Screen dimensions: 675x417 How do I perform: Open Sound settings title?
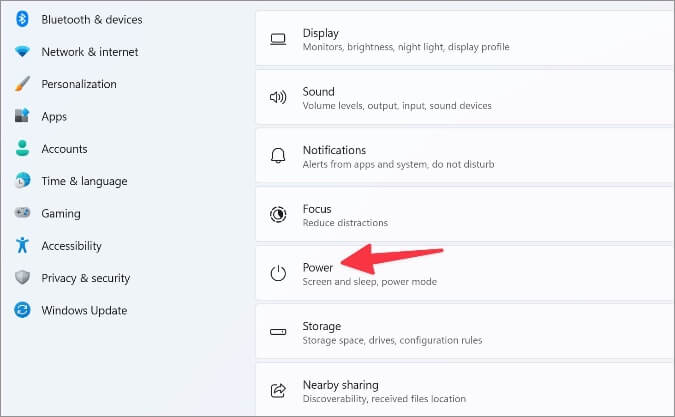coord(319,92)
